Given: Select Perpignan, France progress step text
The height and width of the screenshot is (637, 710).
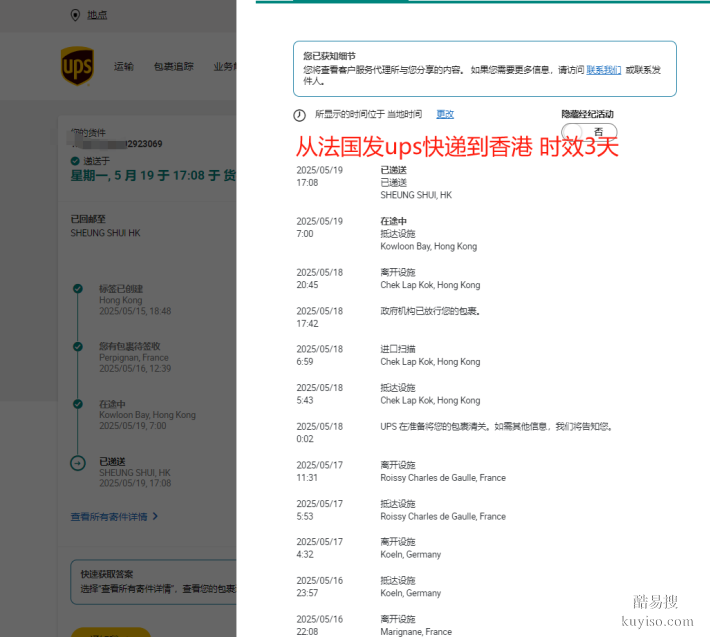Looking at the screenshot, I should tap(134, 358).
